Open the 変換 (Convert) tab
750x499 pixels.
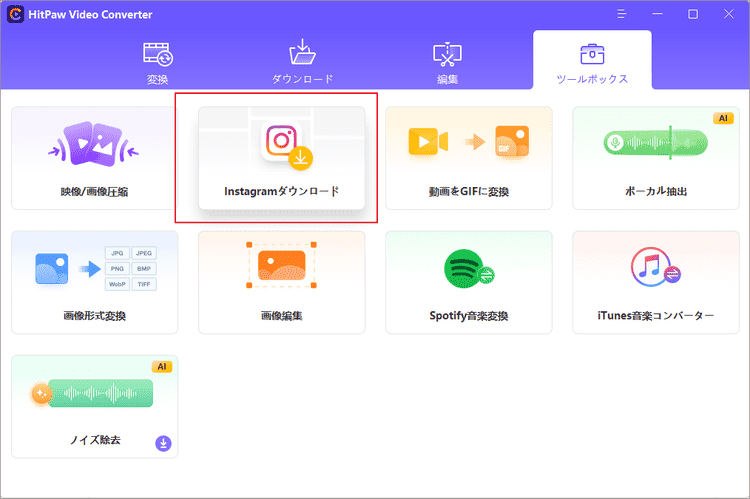[157, 64]
